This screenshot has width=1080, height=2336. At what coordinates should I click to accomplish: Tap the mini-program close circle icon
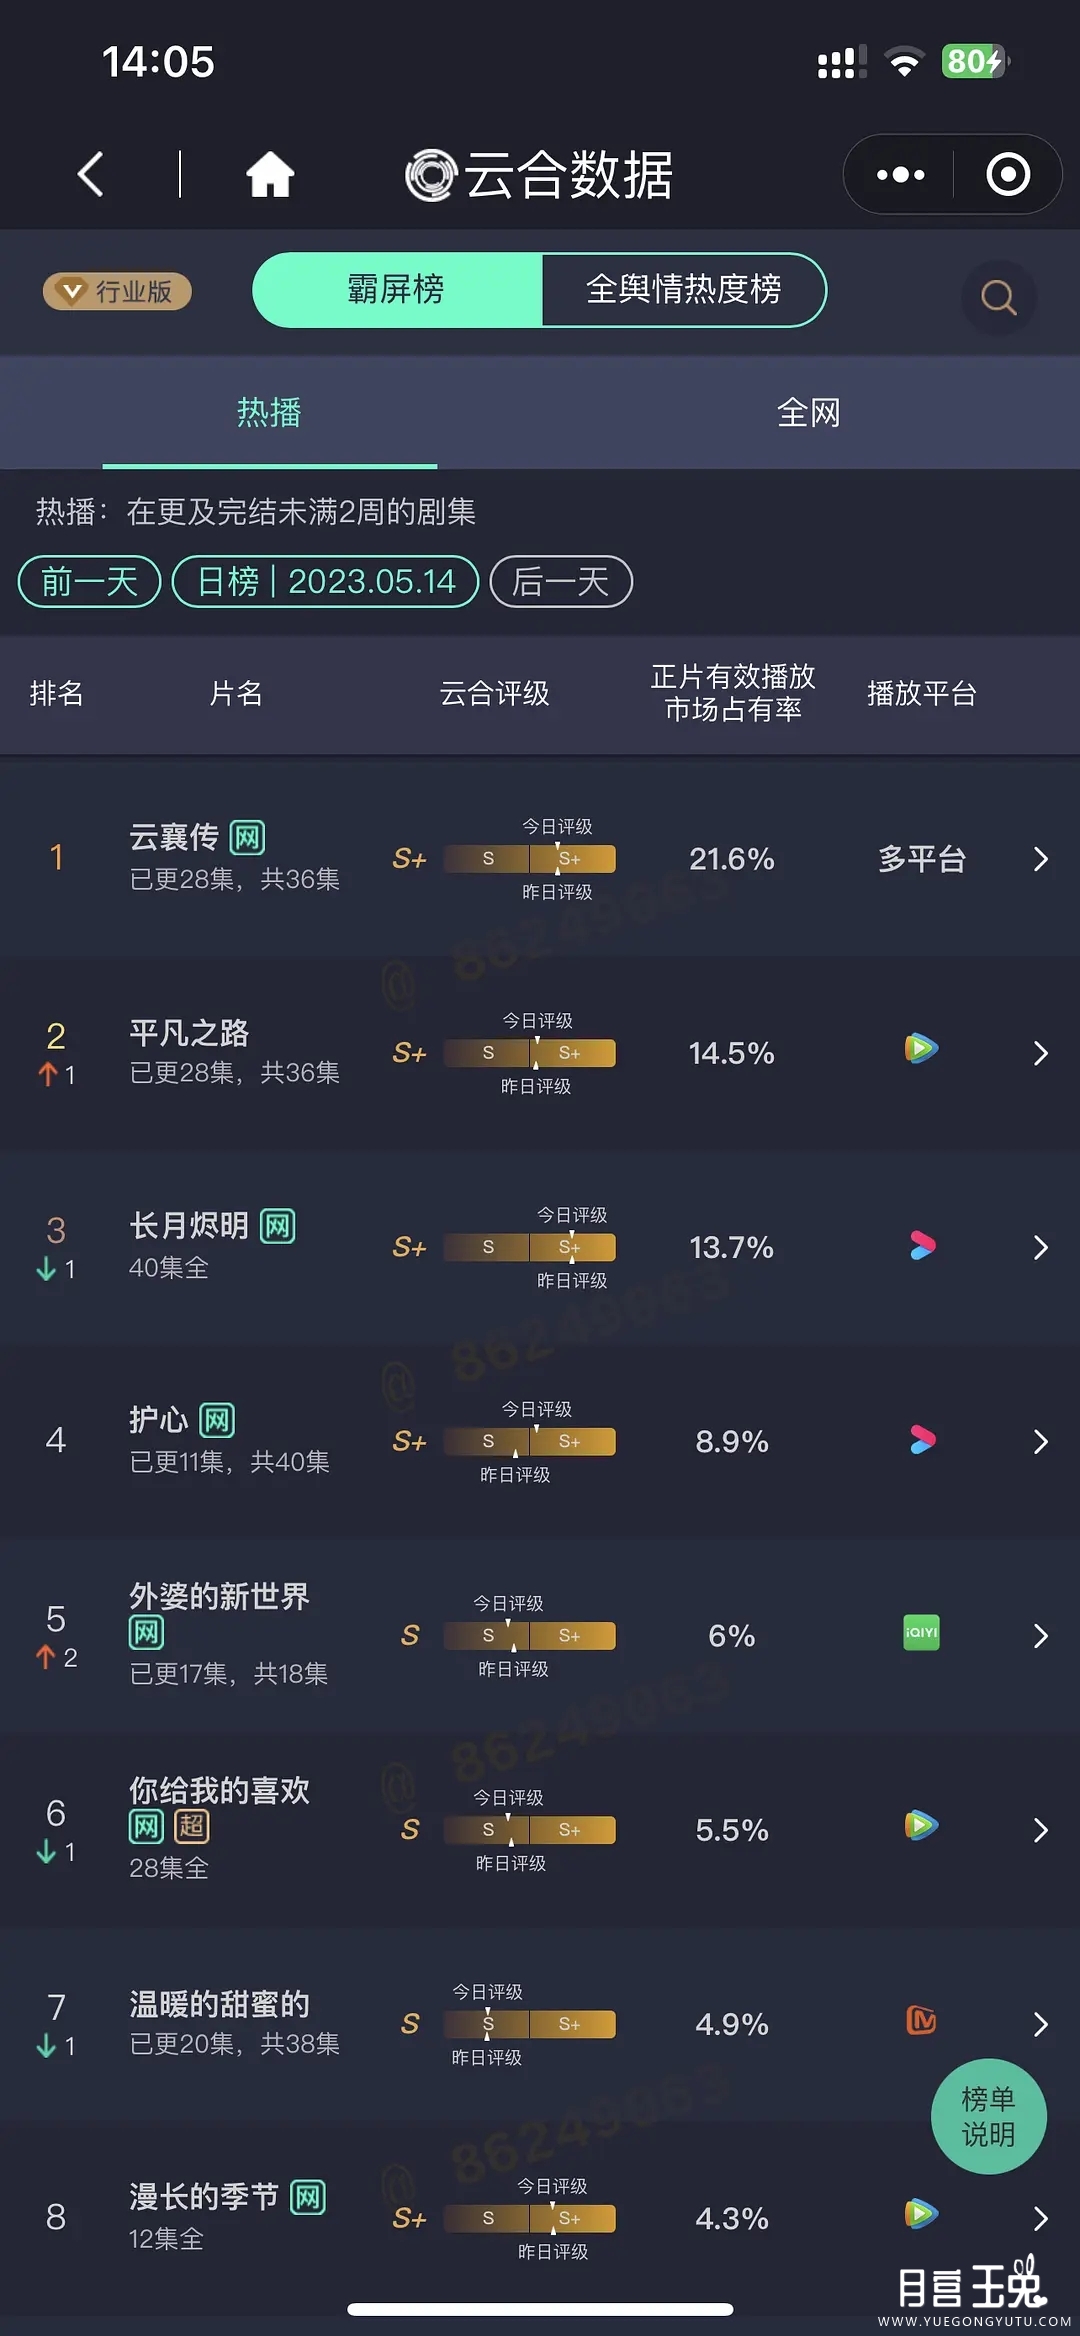tap(1007, 175)
